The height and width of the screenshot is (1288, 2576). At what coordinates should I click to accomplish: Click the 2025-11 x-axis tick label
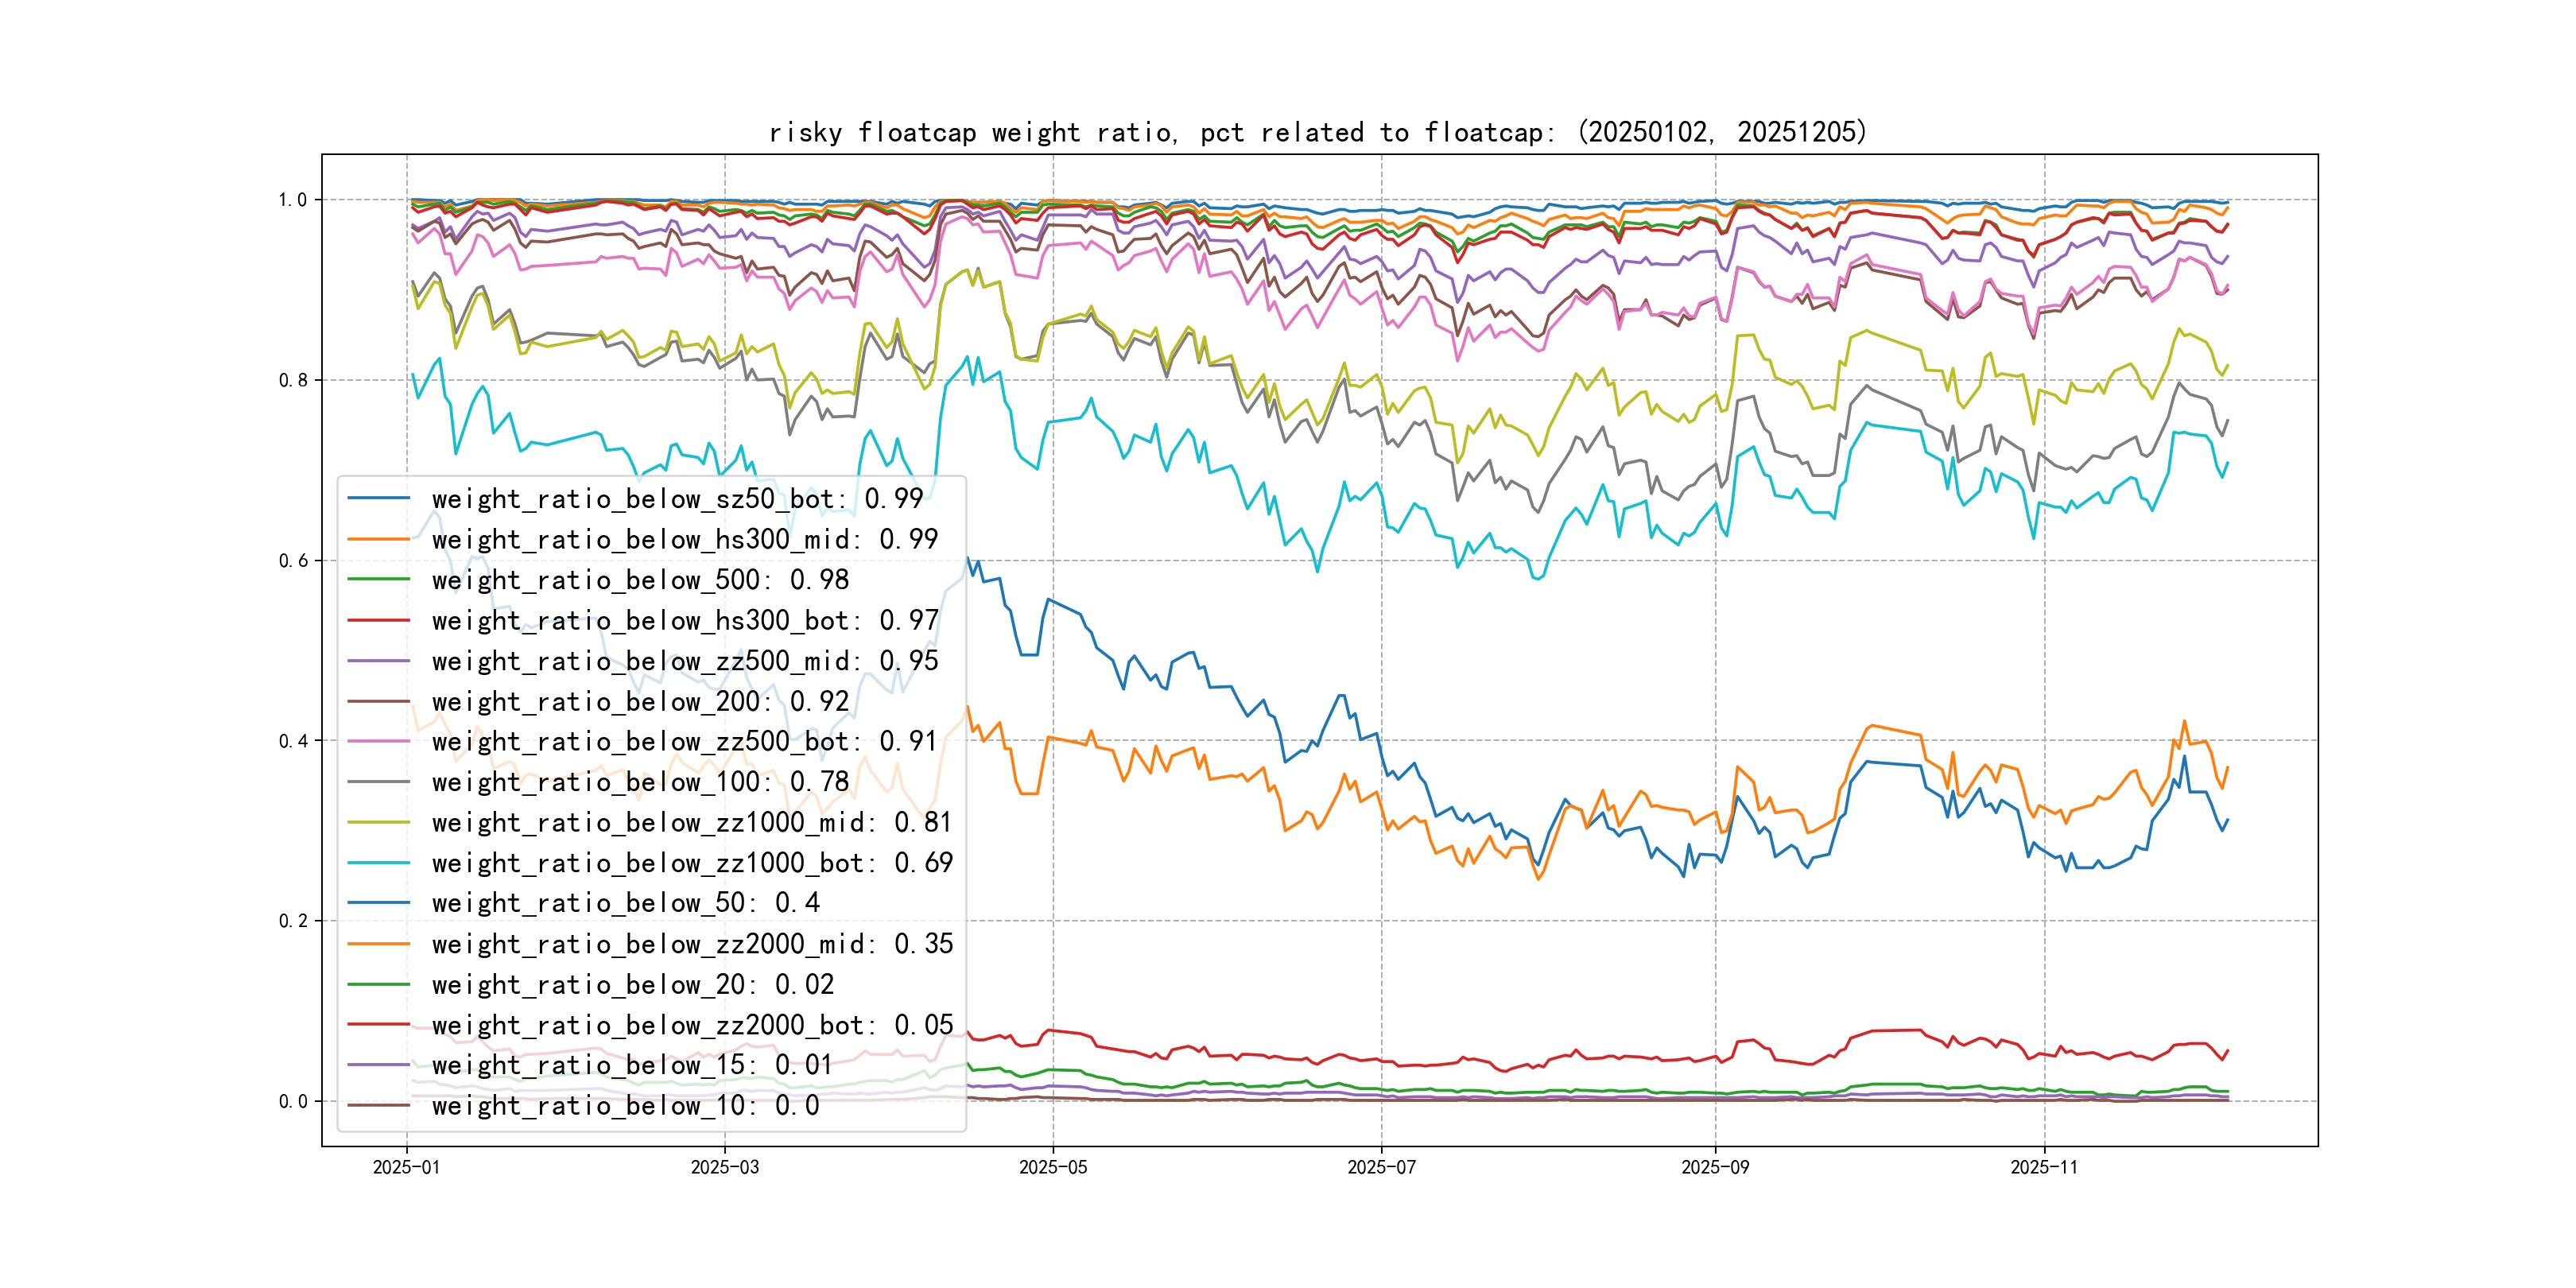(2043, 1167)
